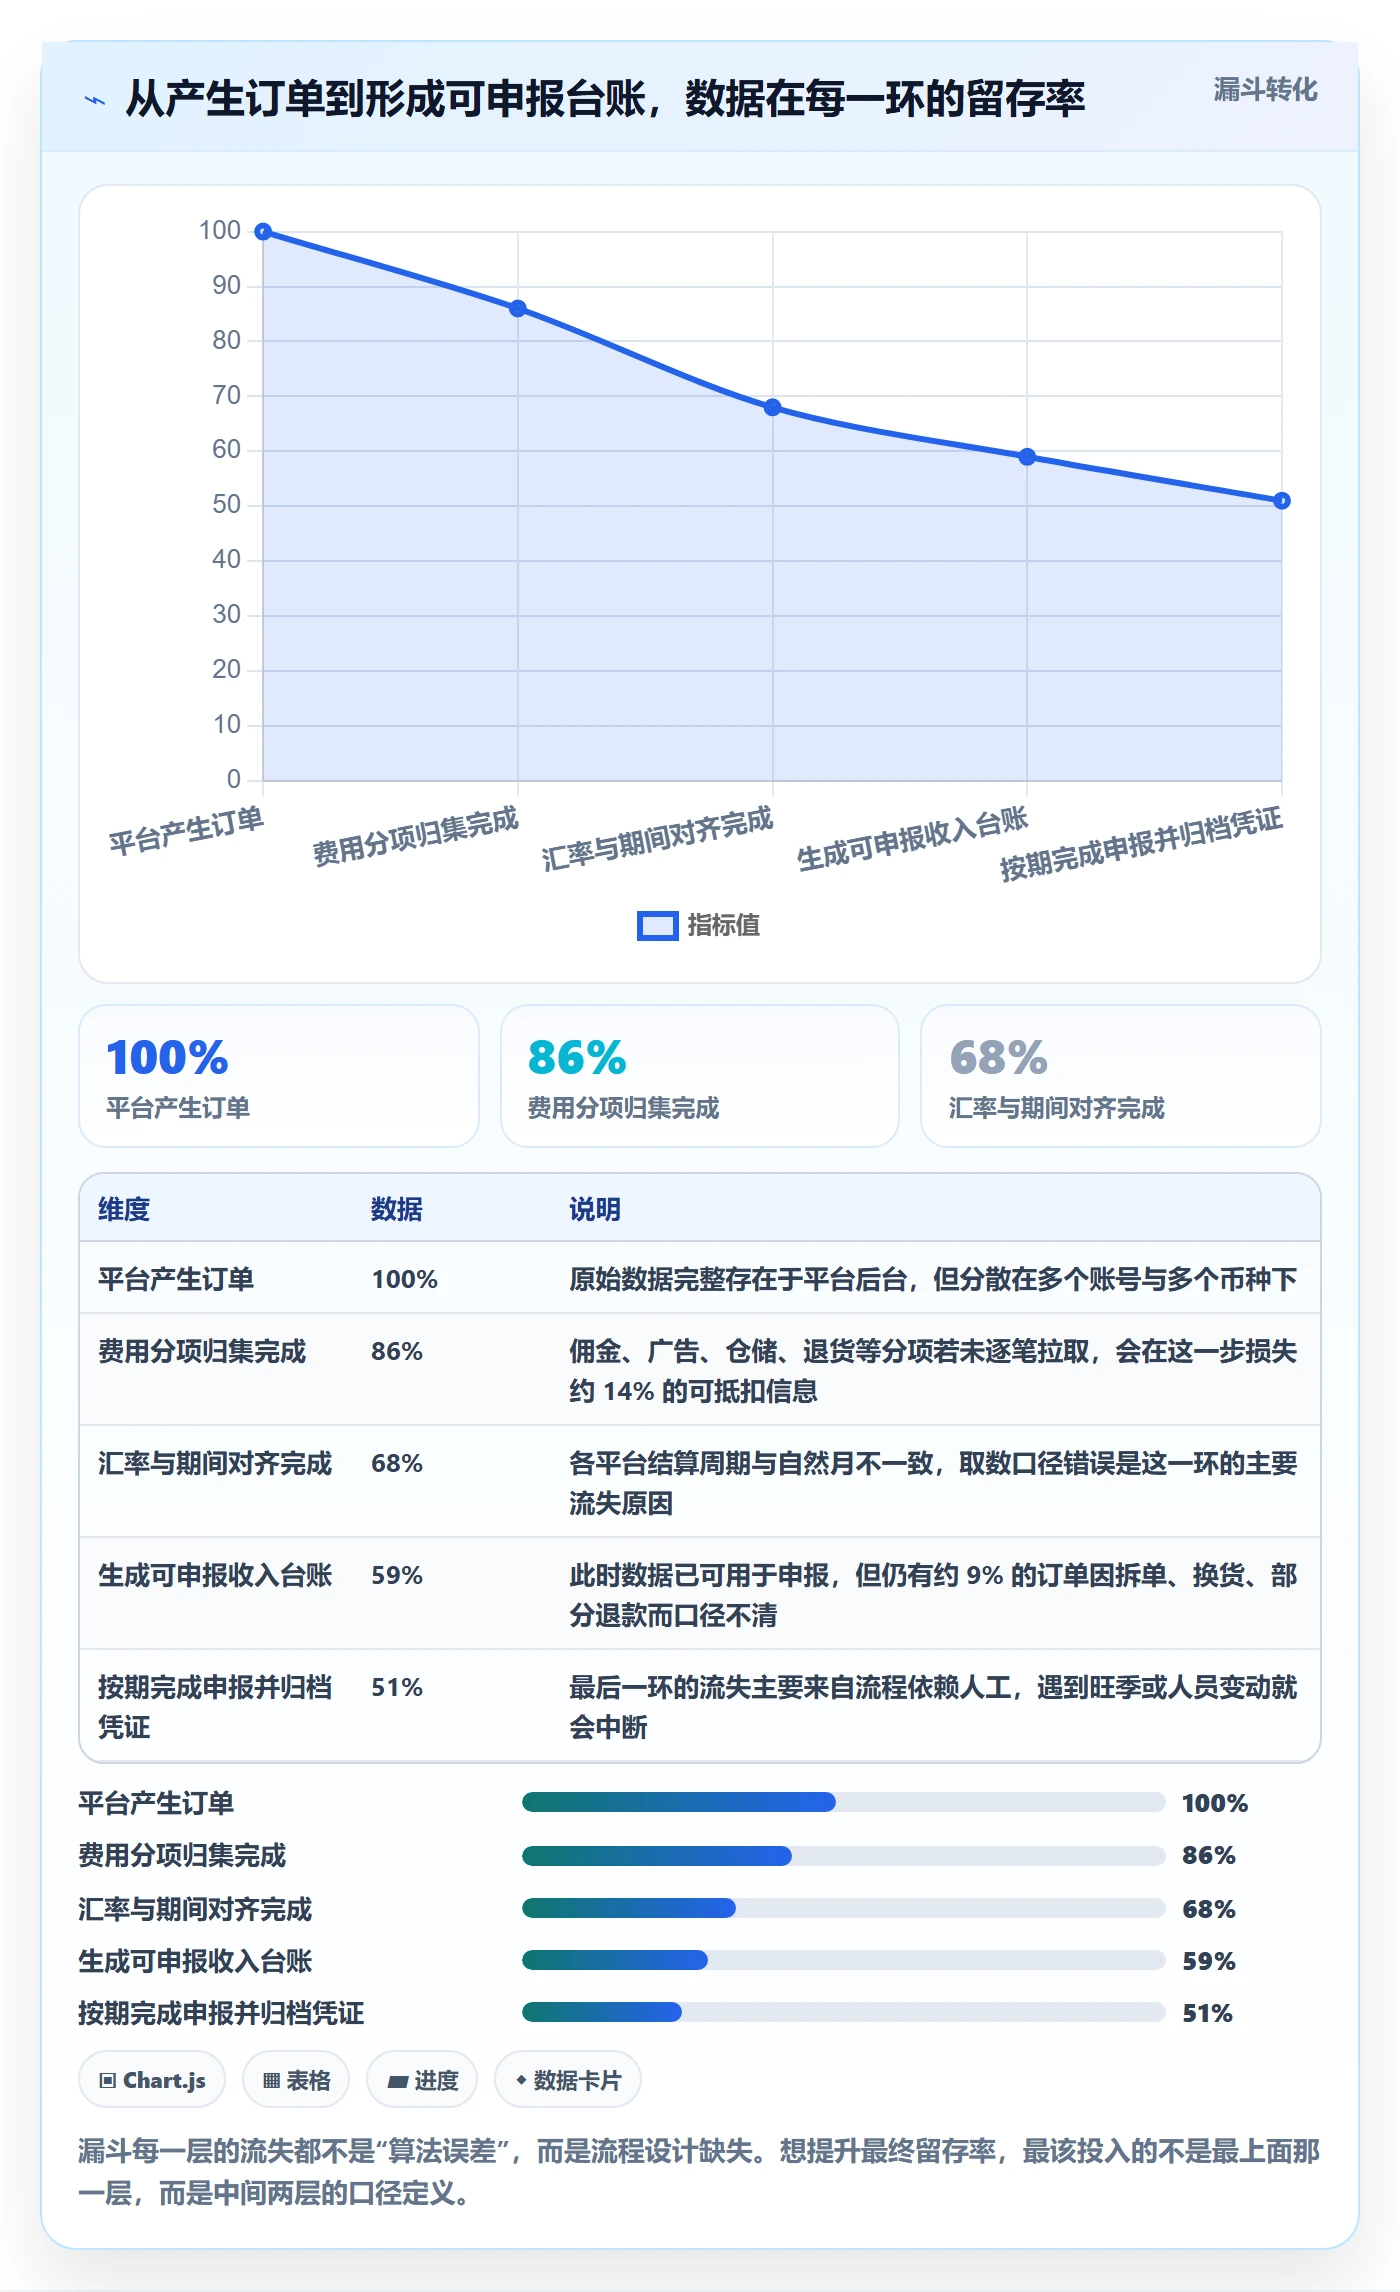Click the 51% cell in the table

[397, 1687]
